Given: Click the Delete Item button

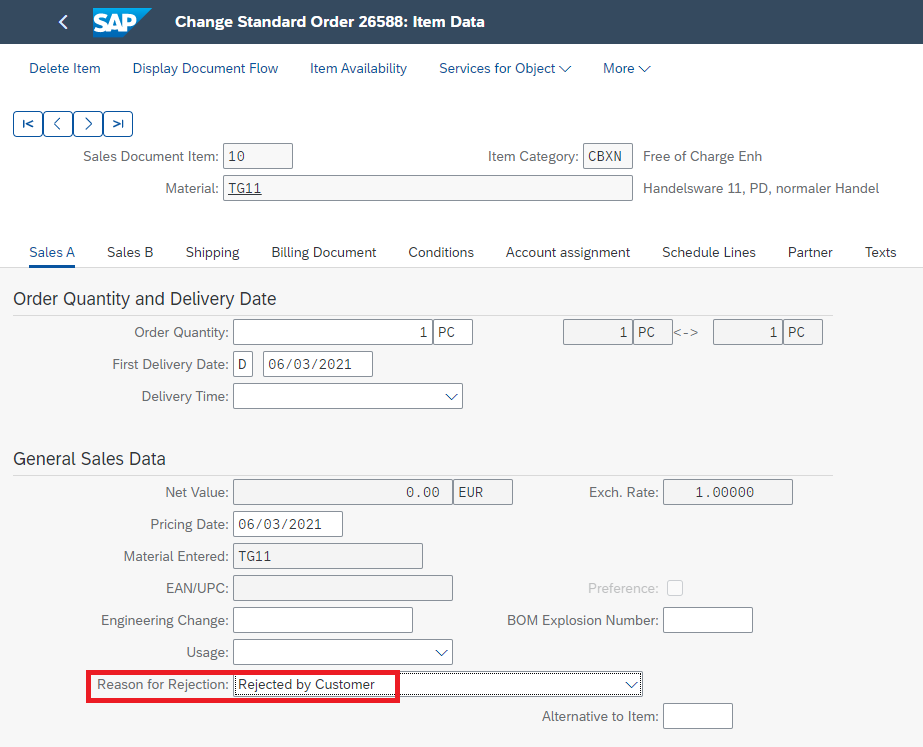Looking at the screenshot, I should click(65, 68).
